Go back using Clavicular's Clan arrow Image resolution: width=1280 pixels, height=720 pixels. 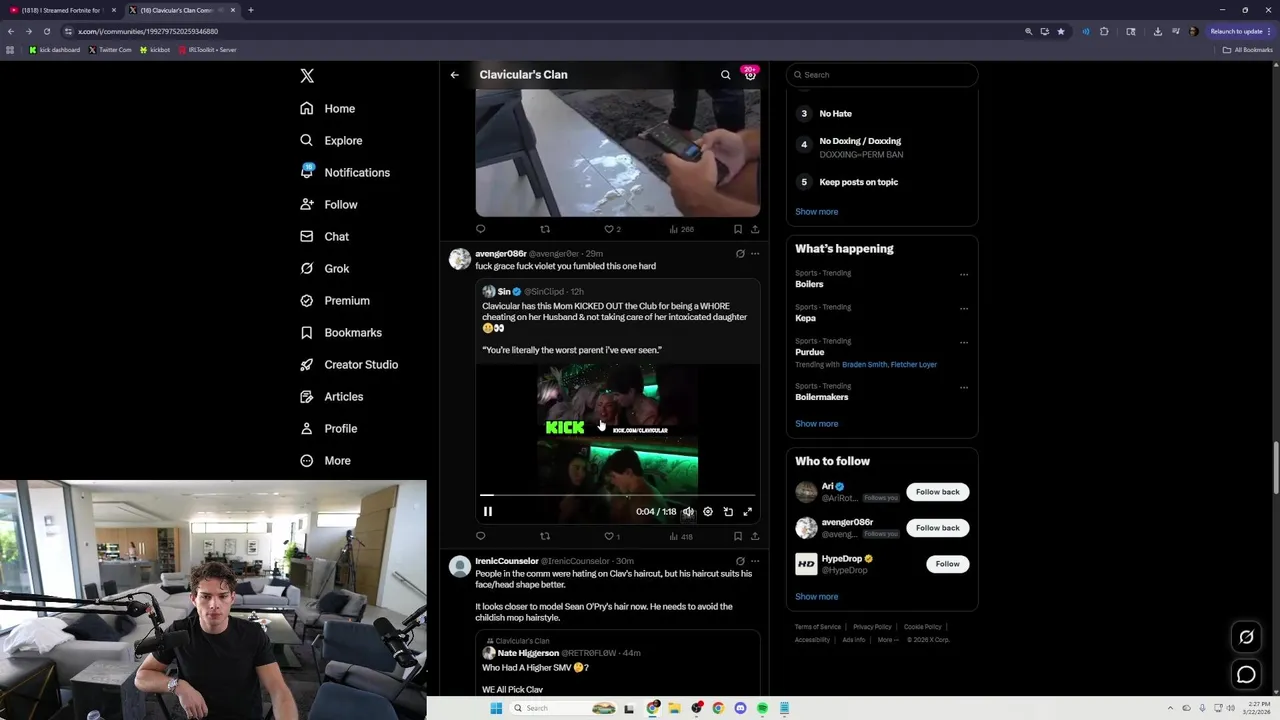tap(454, 75)
